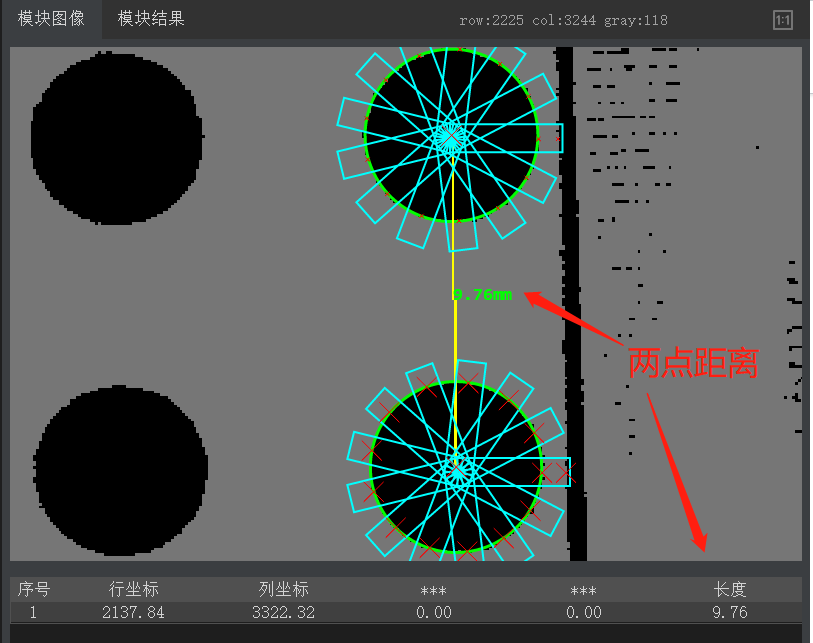This screenshot has height=643, width=813.
Task: Click the lower fitted circle with green outline
Action: 456,467
